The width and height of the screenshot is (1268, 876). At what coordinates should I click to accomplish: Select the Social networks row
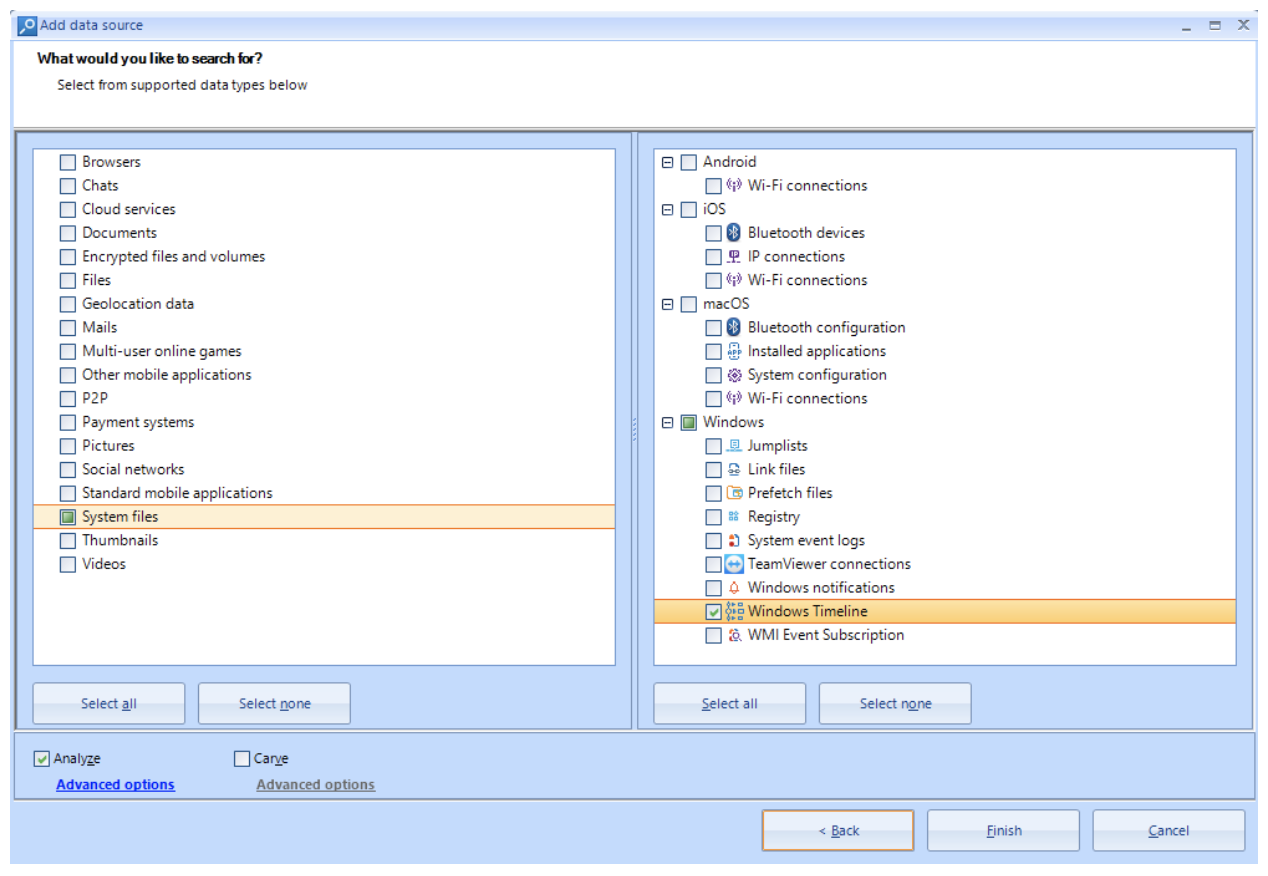(324, 470)
